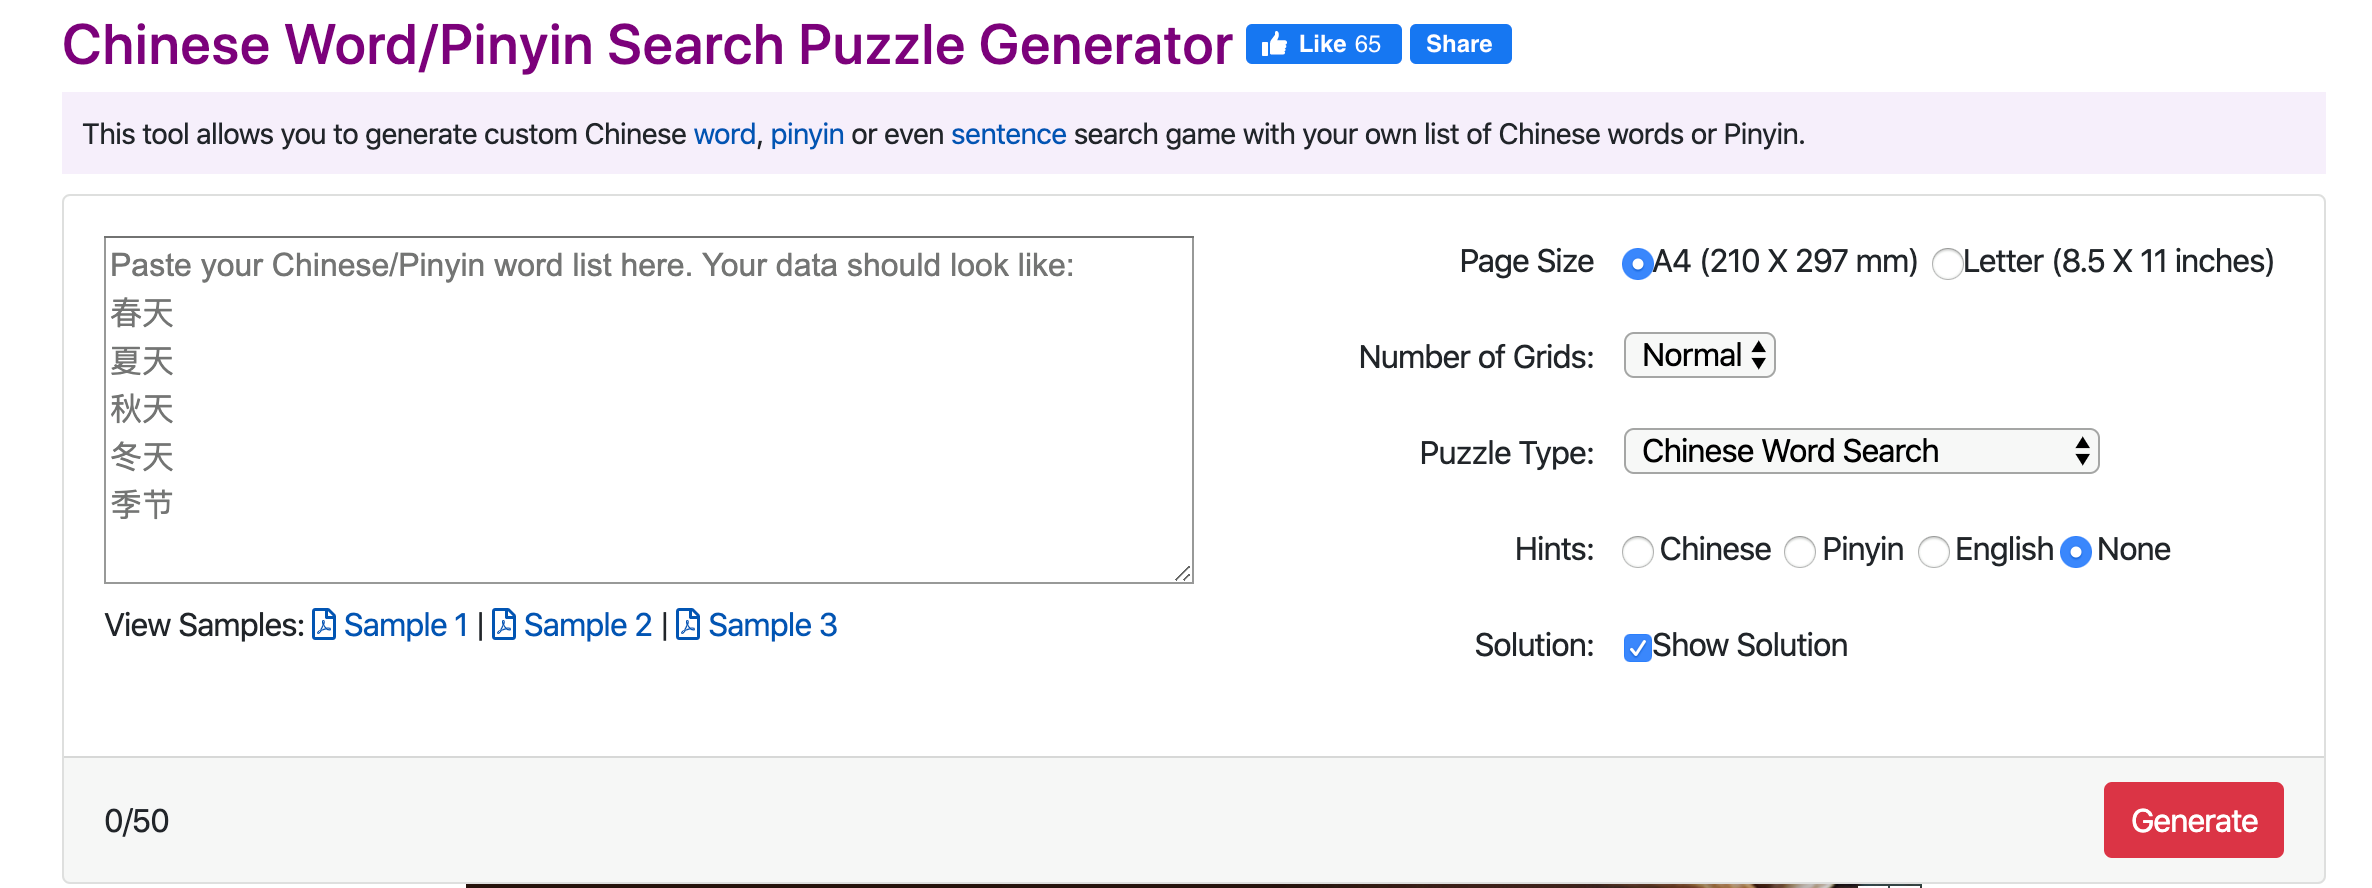Open the "sentence" hyperlink
Image resolution: width=2372 pixels, height=888 pixels.
1007,134
